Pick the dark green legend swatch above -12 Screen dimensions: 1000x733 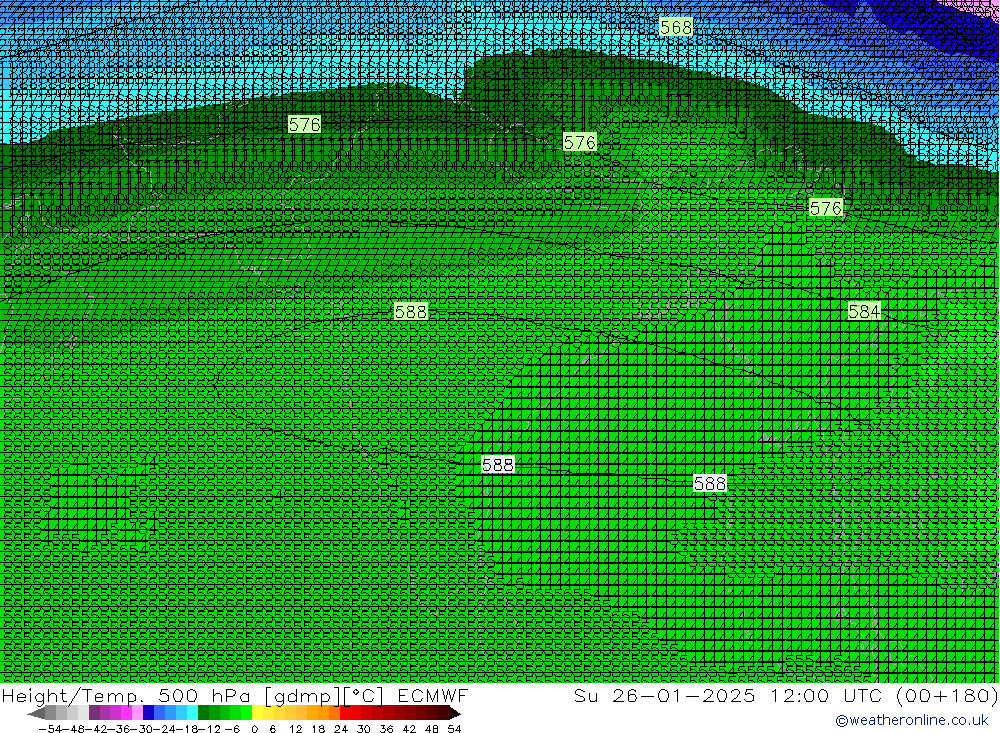(203, 714)
